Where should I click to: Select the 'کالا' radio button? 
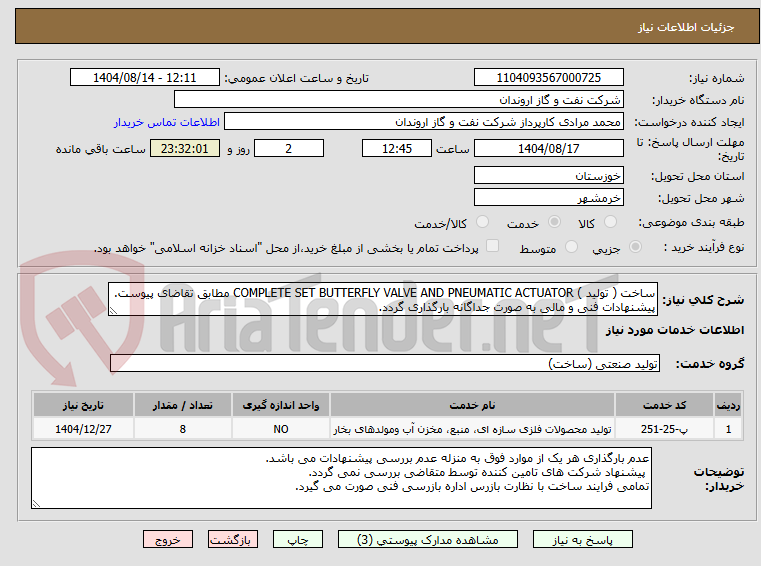tap(610, 222)
